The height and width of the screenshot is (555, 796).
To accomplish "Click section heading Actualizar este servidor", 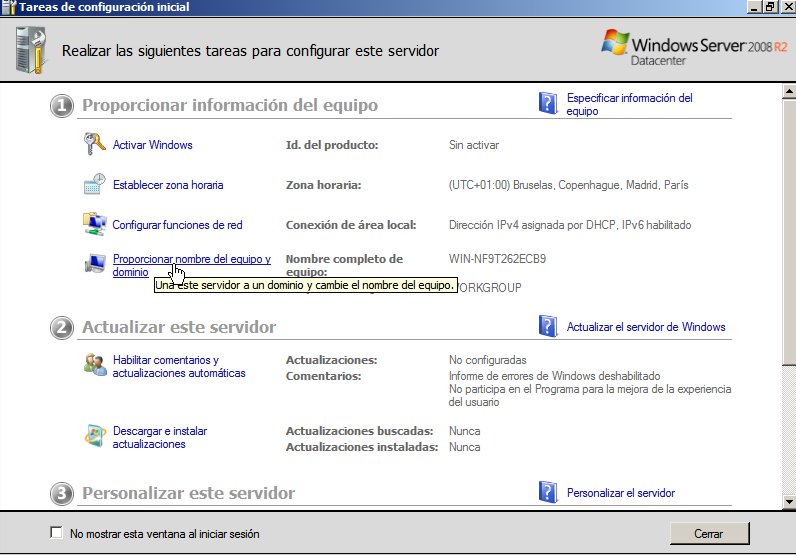I will pyautogui.click(x=179, y=327).
